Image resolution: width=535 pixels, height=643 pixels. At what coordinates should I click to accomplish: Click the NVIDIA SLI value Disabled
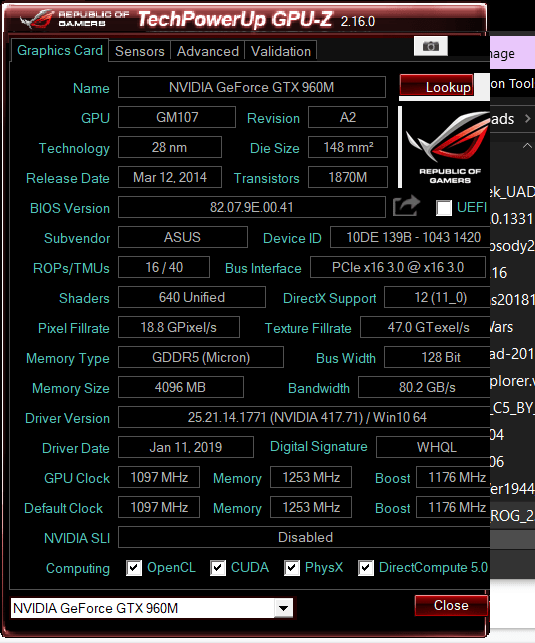coord(304,537)
